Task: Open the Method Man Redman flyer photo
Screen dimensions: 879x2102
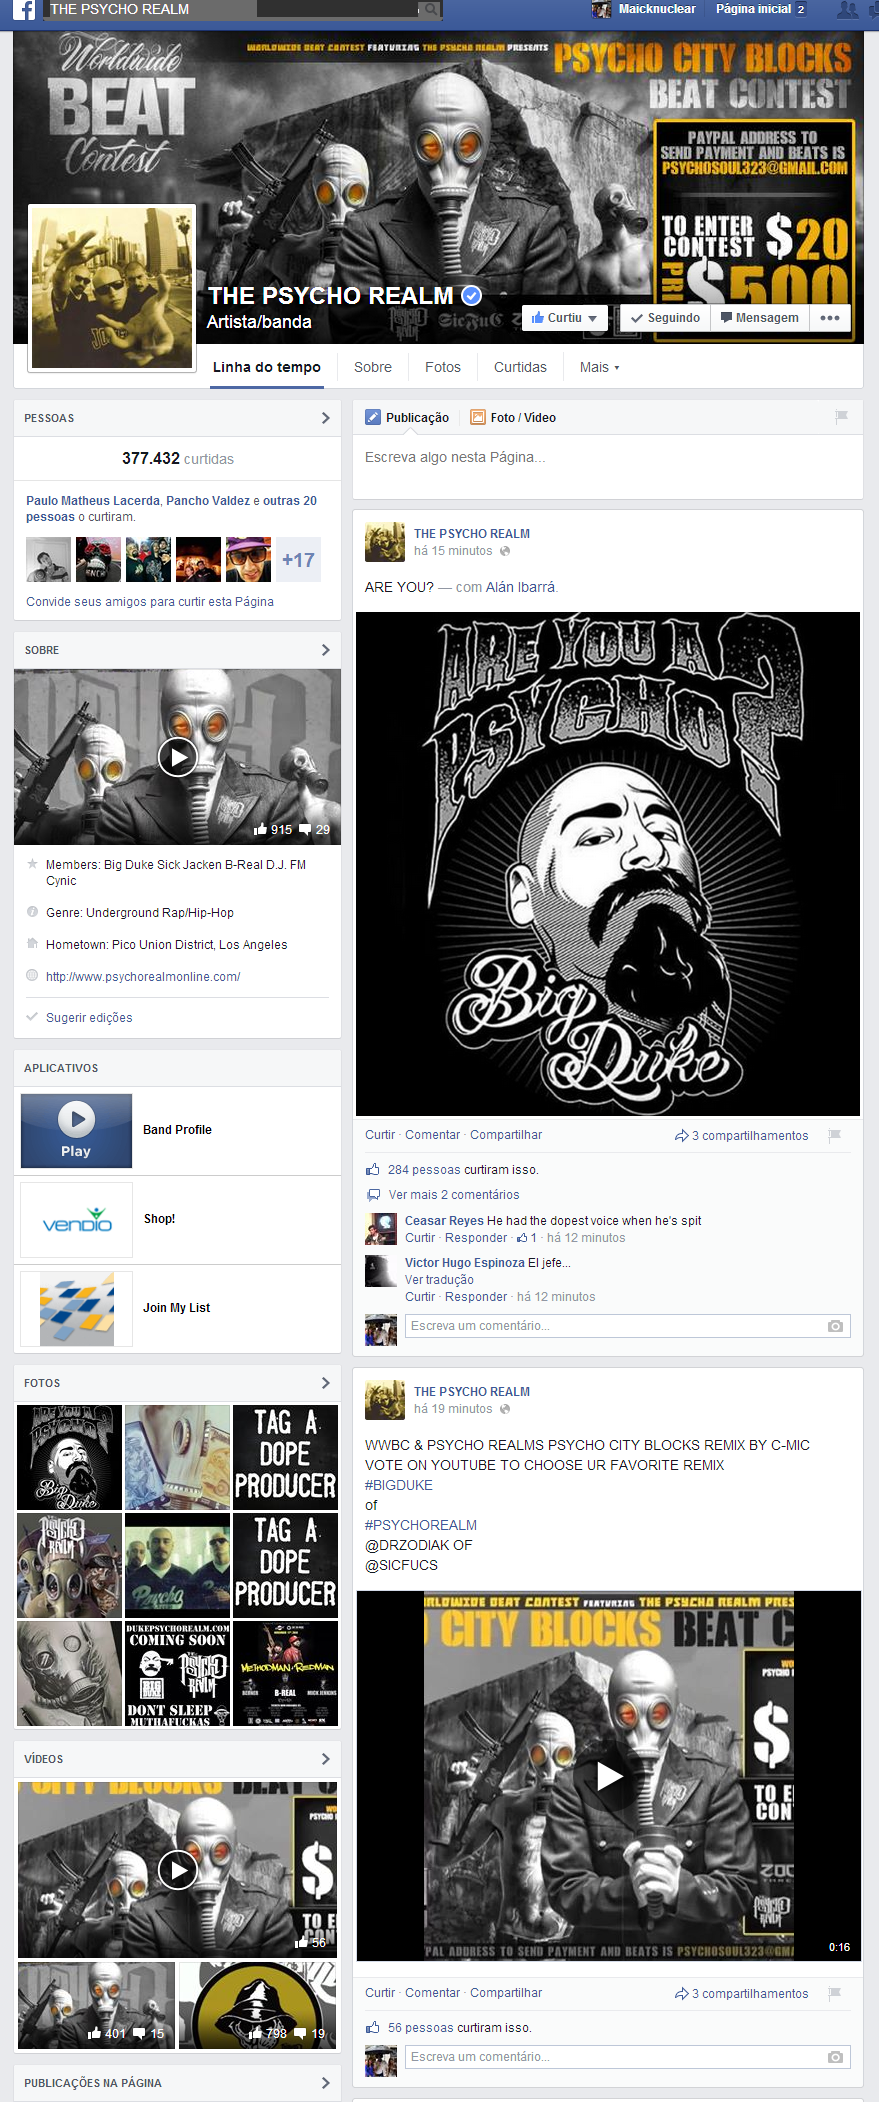Action: (285, 1674)
